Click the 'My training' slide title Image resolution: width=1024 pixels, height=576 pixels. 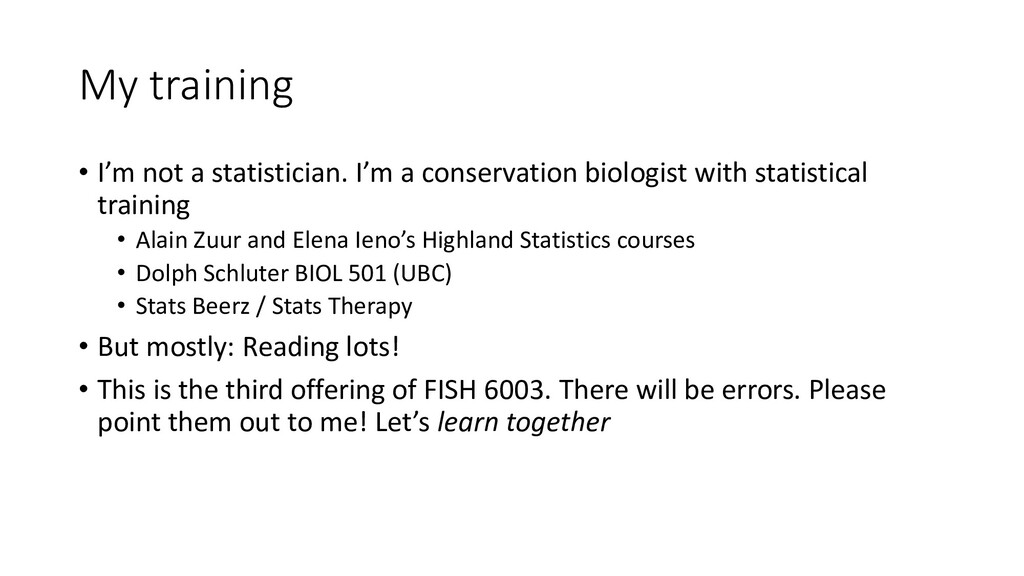186,86
